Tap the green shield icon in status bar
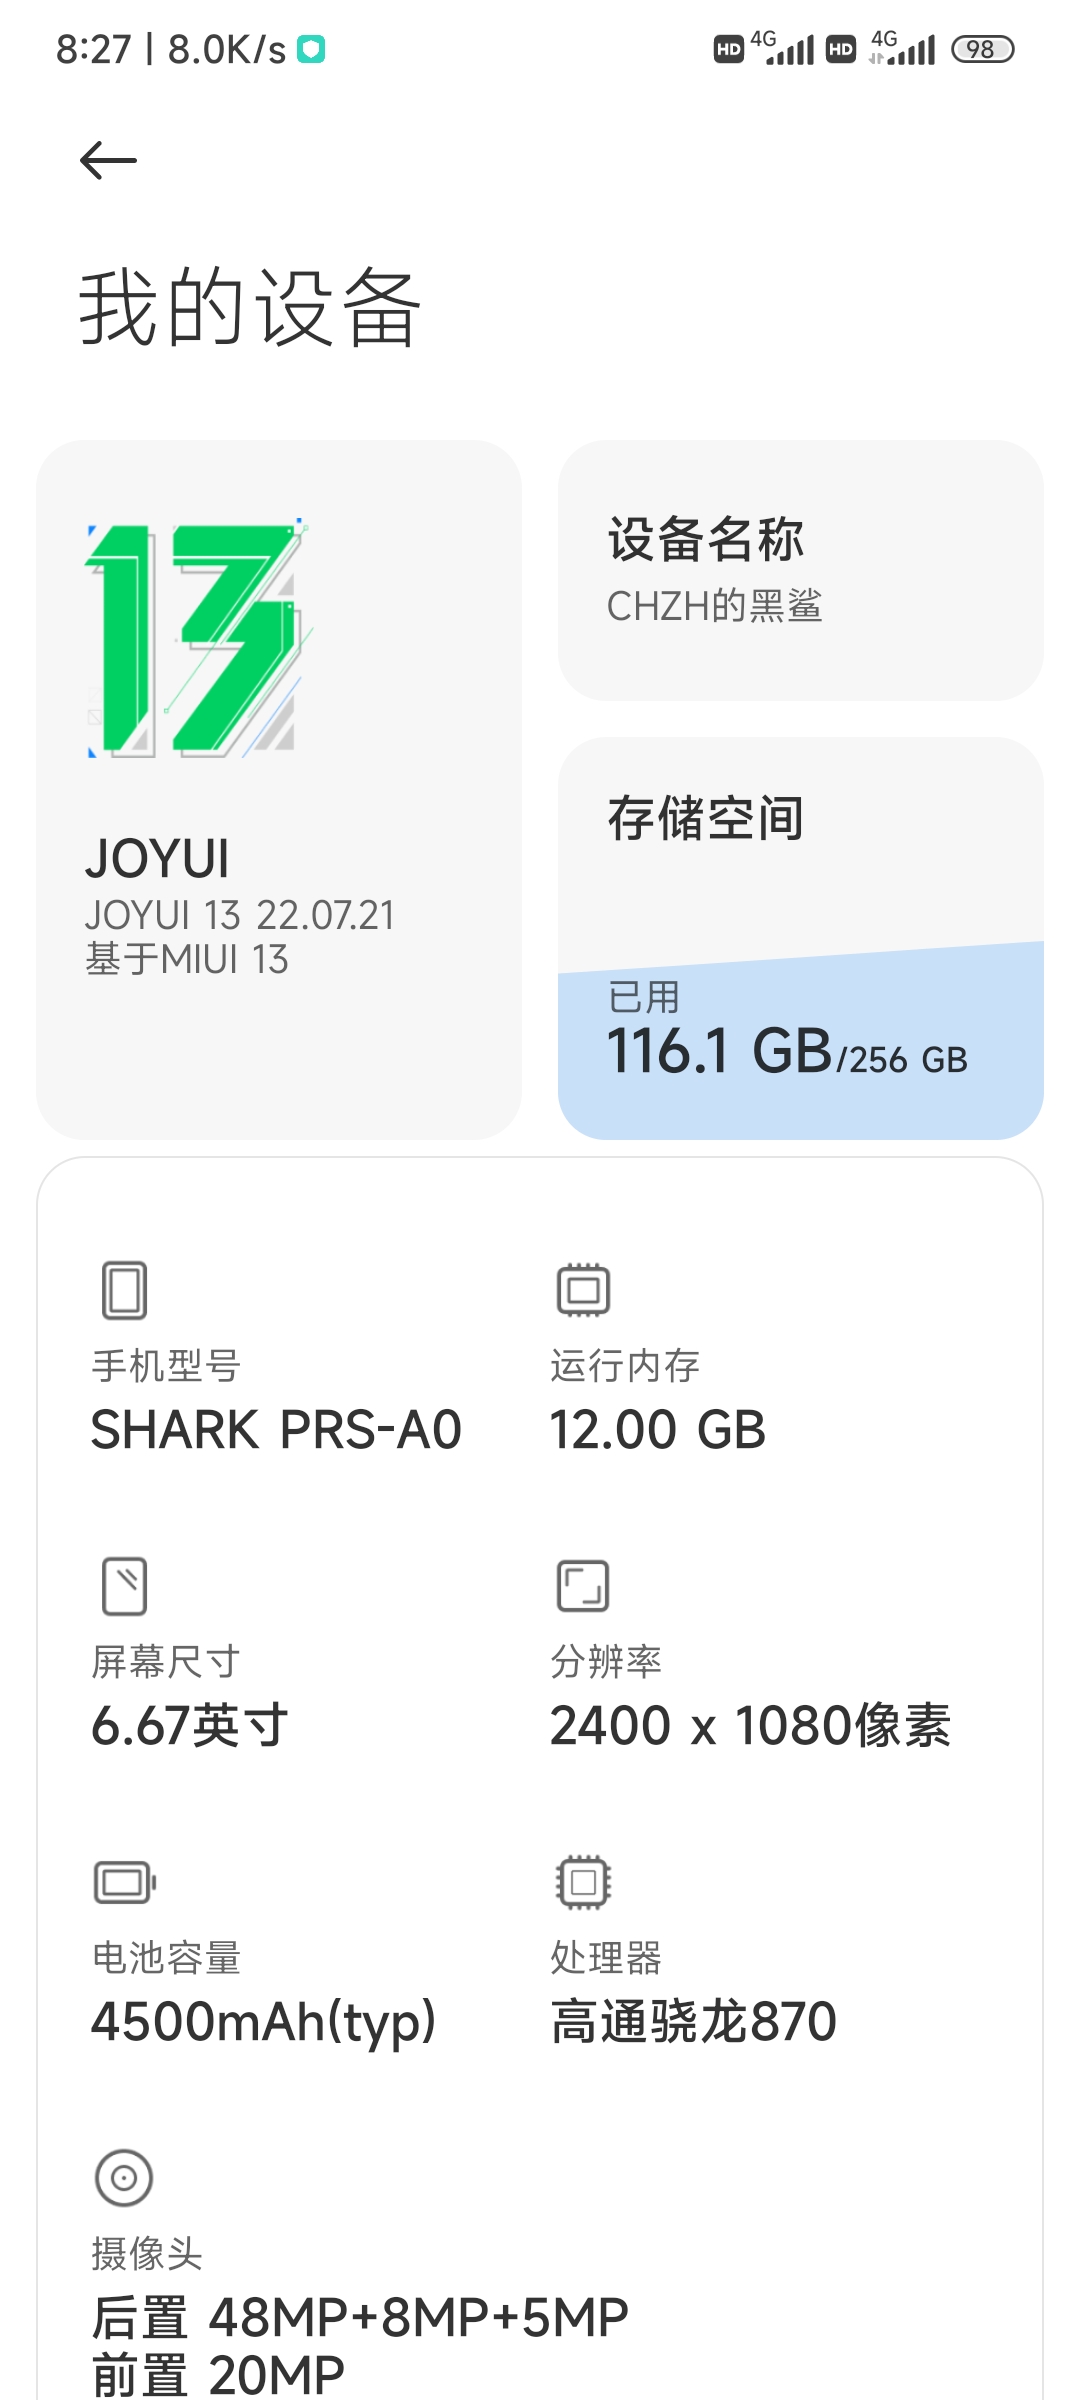The image size is (1080, 2400). 312,49
